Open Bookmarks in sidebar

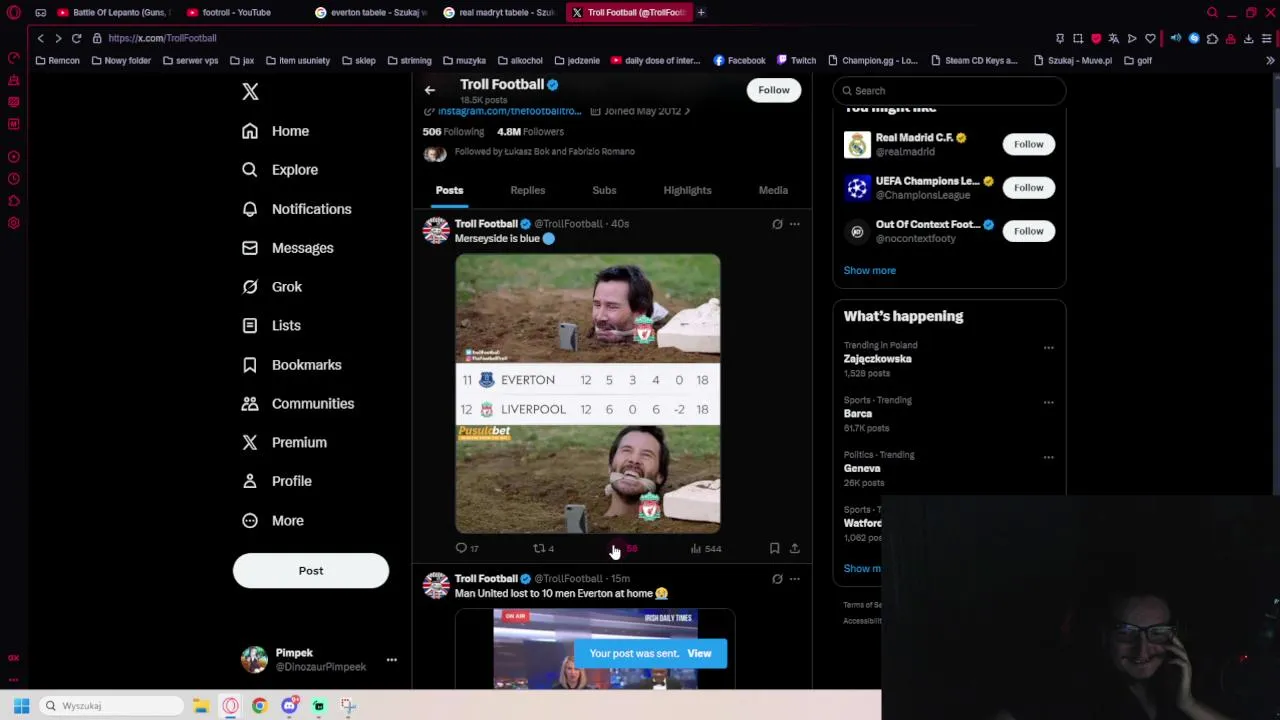pos(292,365)
